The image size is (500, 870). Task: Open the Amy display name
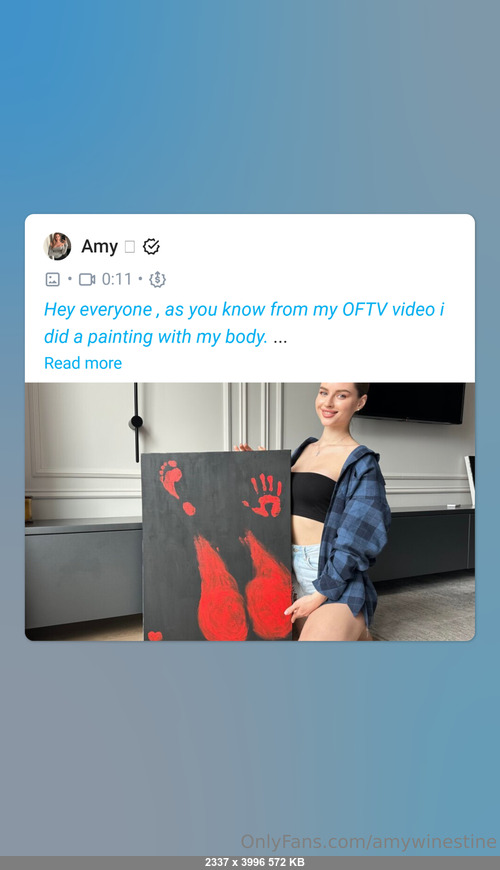(99, 246)
